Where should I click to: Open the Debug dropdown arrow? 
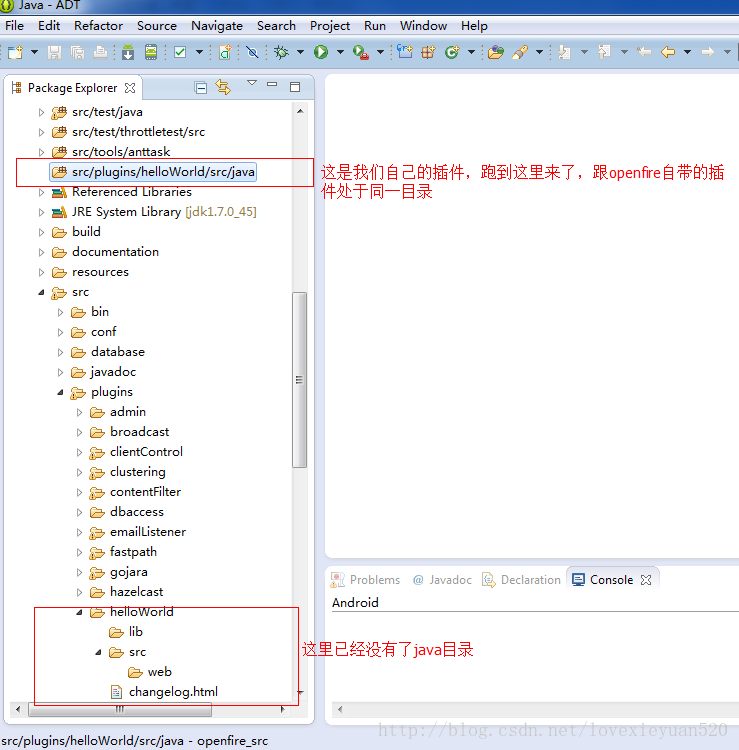coord(300,52)
